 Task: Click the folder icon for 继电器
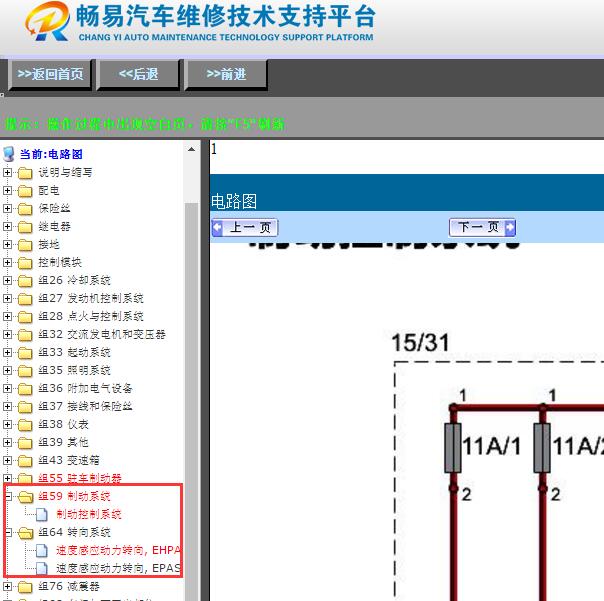click(x=25, y=227)
